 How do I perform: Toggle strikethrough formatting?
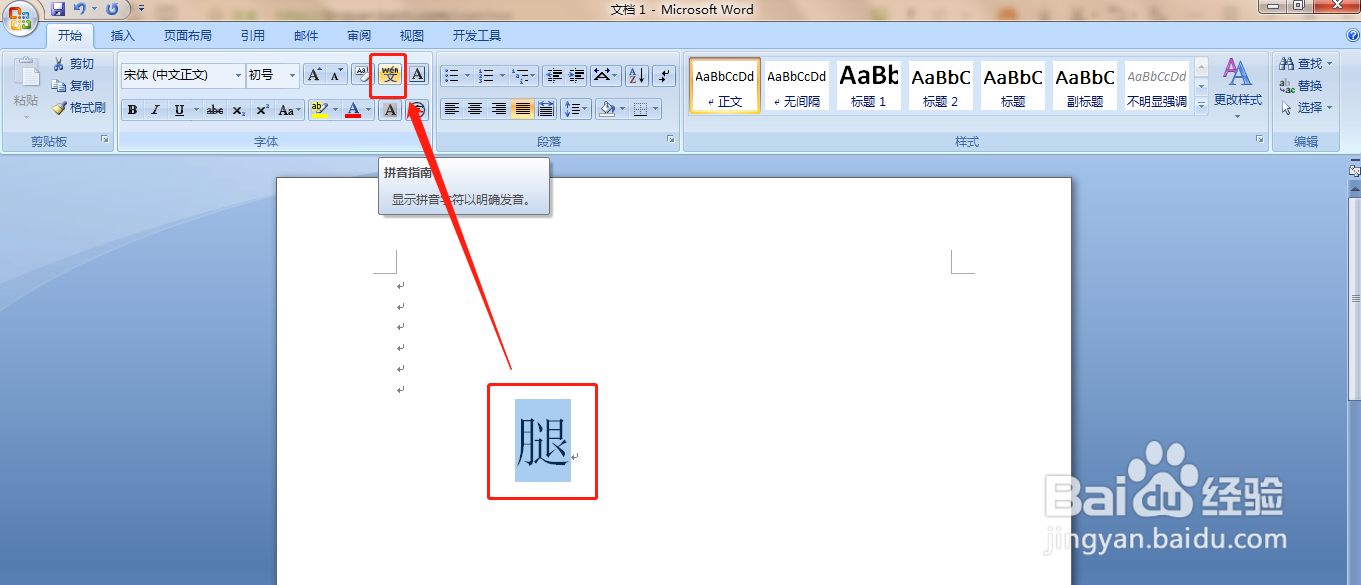(215, 110)
